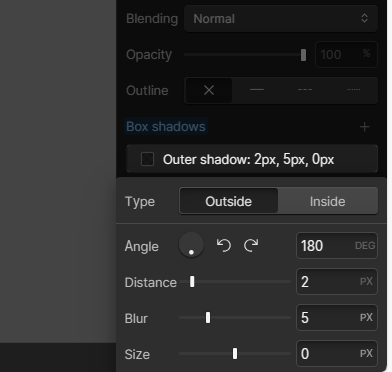Click the Size label
392x372 pixels.
pyautogui.click(x=137, y=354)
